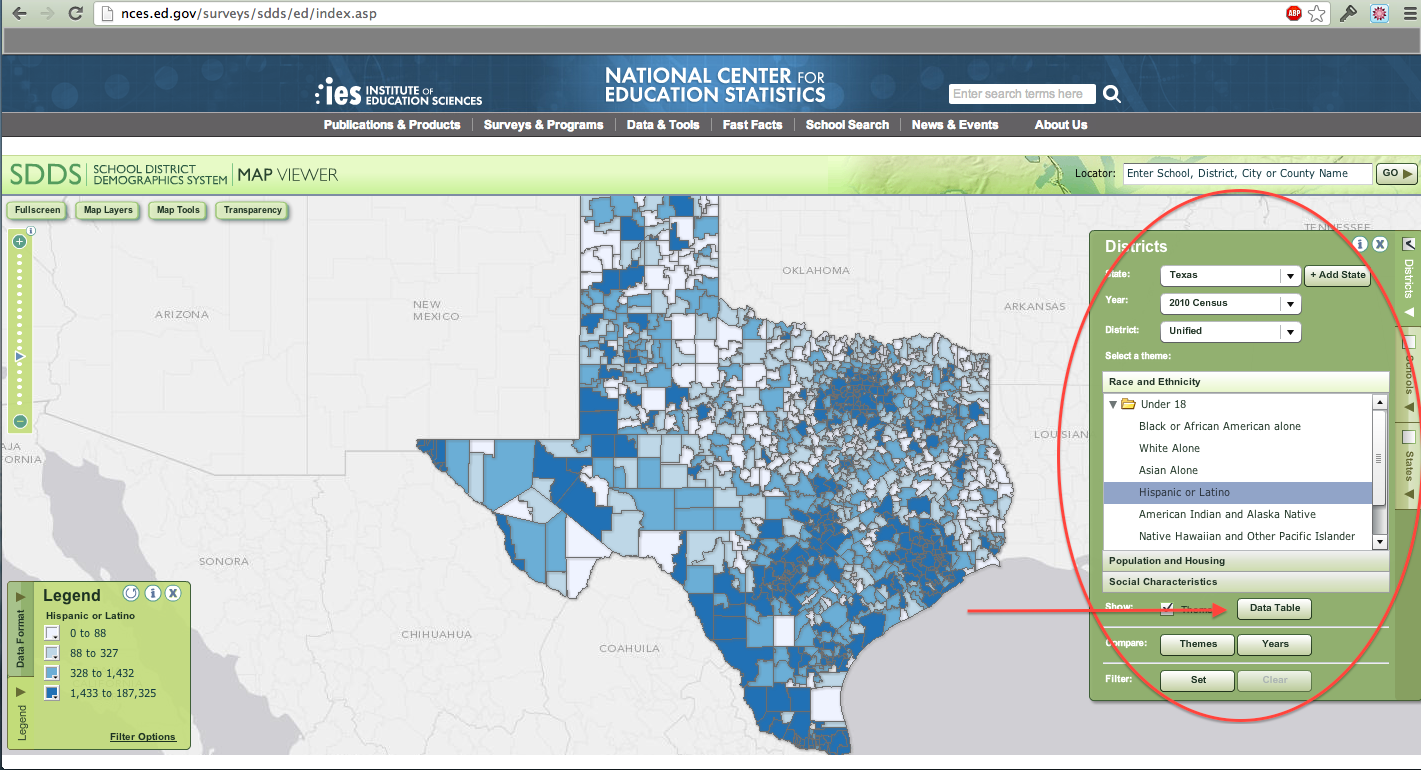Screen dimensions: 1421x770
Task: Open the Legend info icon
Action: point(153,593)
